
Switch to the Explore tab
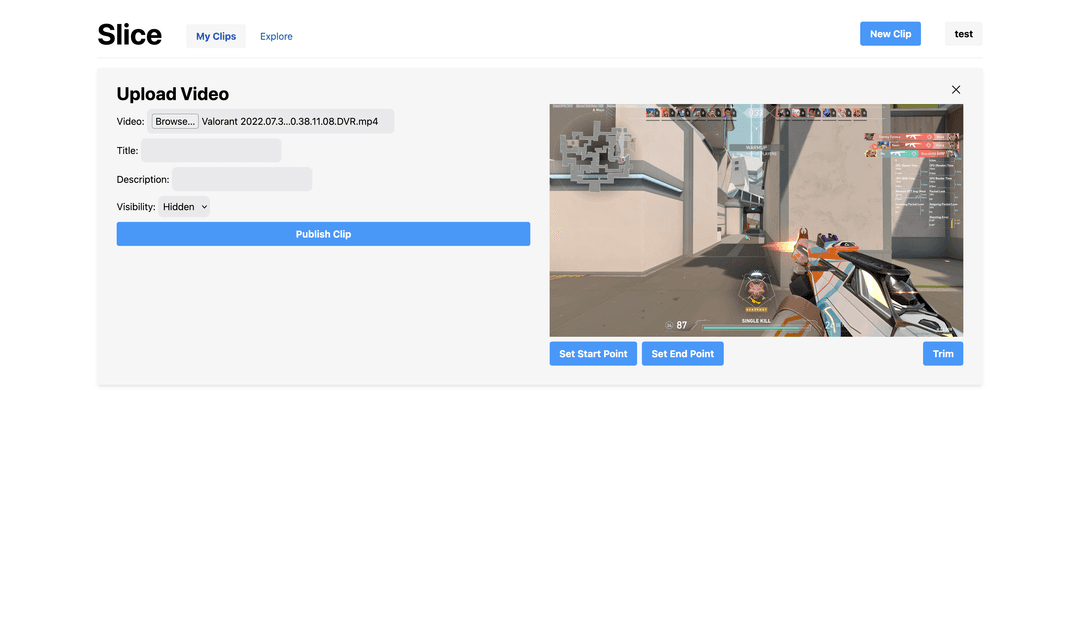[x=276, y=36]
